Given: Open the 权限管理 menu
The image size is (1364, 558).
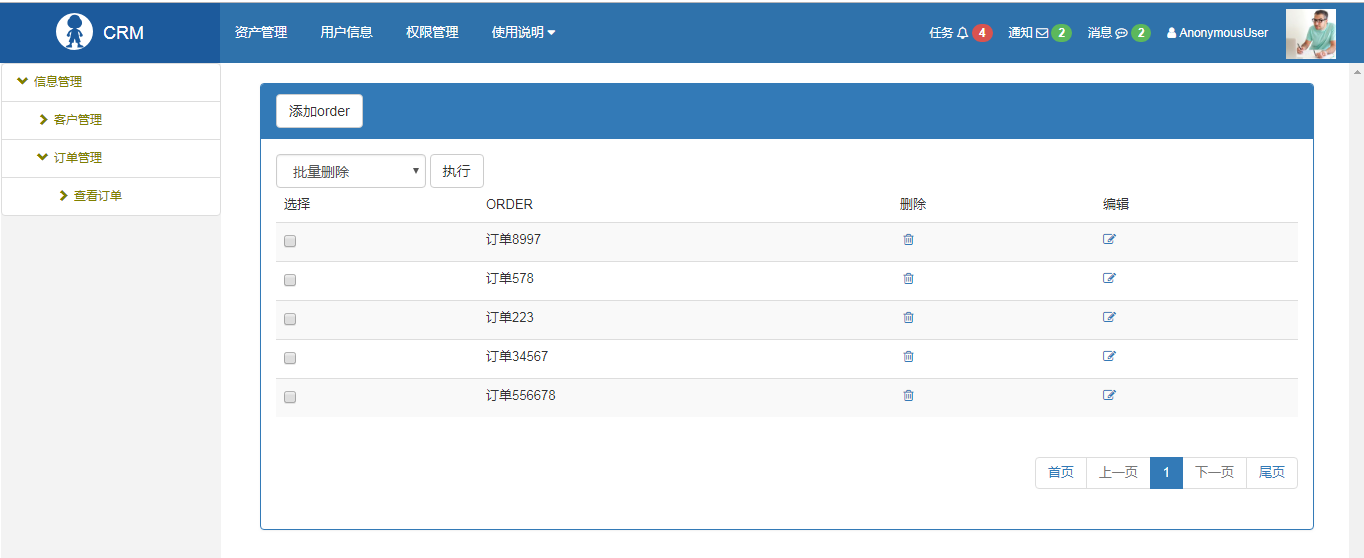Looking at the screenshot, I should pos(432,32).
